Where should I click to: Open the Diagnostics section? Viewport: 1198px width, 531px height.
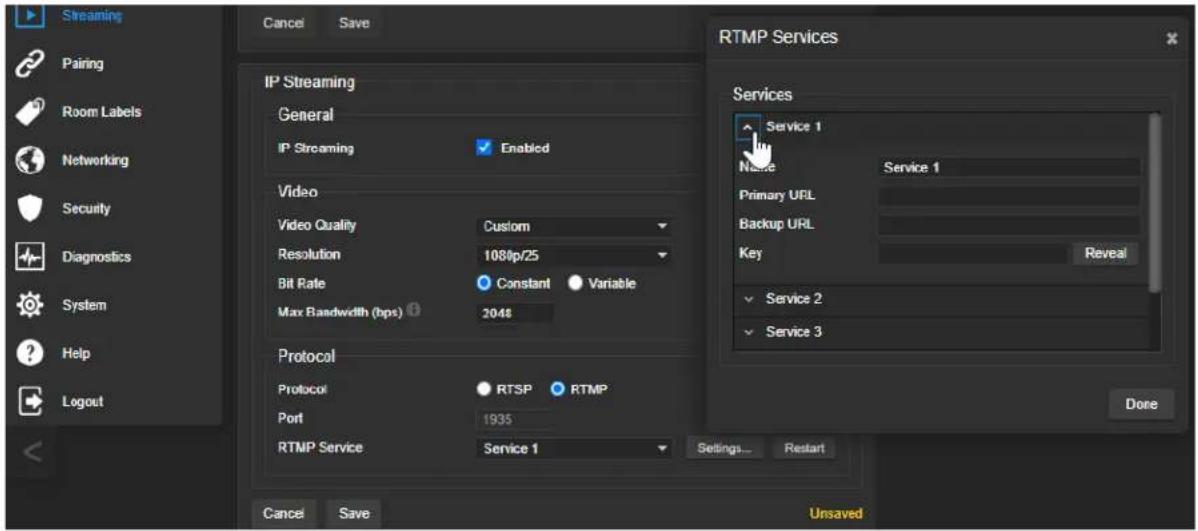pyautogui.click(x=96, y=257)
